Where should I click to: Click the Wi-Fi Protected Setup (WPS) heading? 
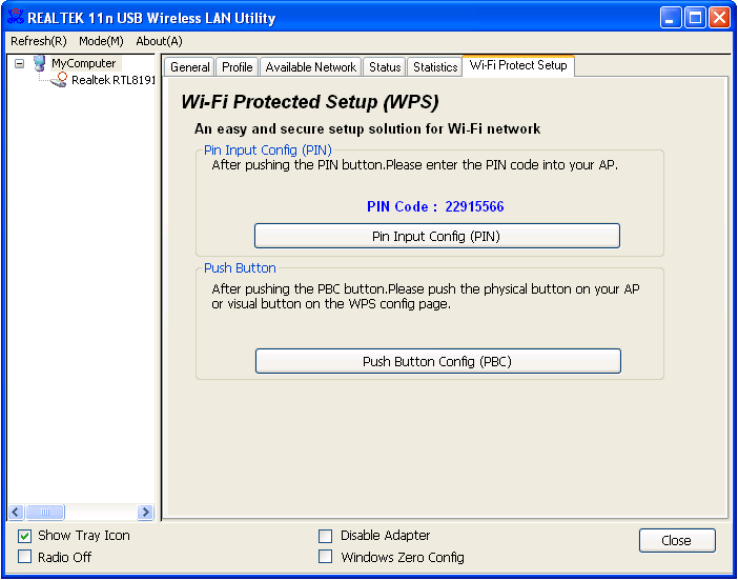pyautogui.click(x=310, y=102)
